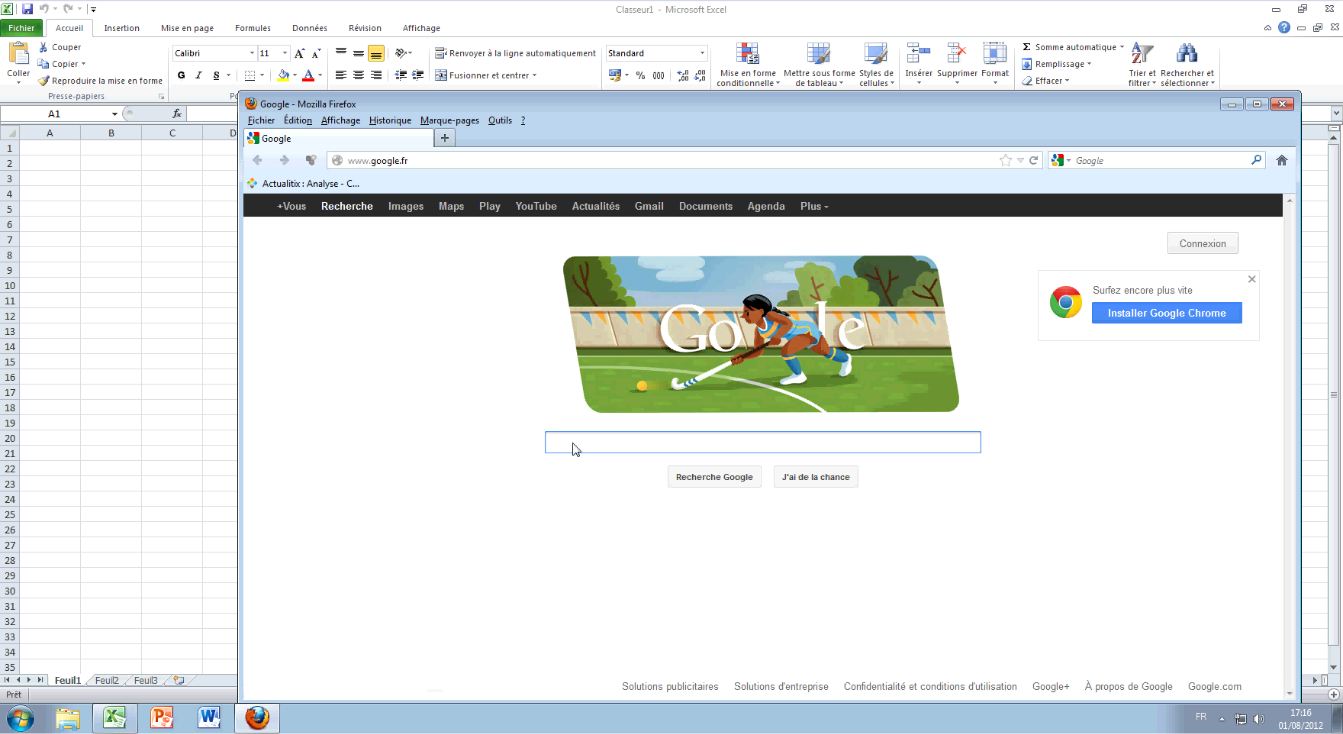Switch to the Insertion ribbon tab
This screenshot has width=1343, height=734.
point(122,28)
